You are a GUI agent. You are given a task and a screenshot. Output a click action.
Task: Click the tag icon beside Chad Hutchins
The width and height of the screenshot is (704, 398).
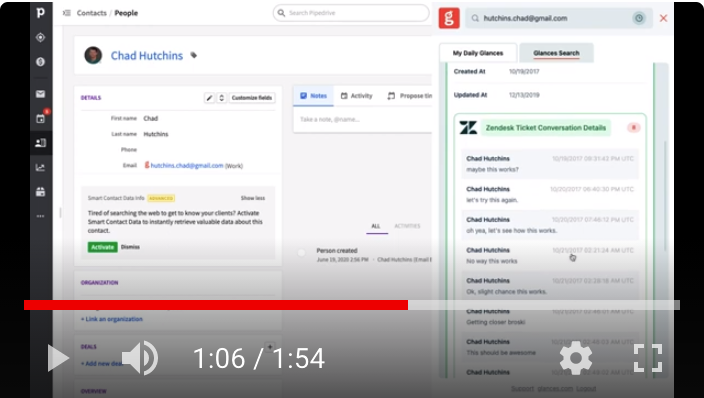click(x=194, y=55)
